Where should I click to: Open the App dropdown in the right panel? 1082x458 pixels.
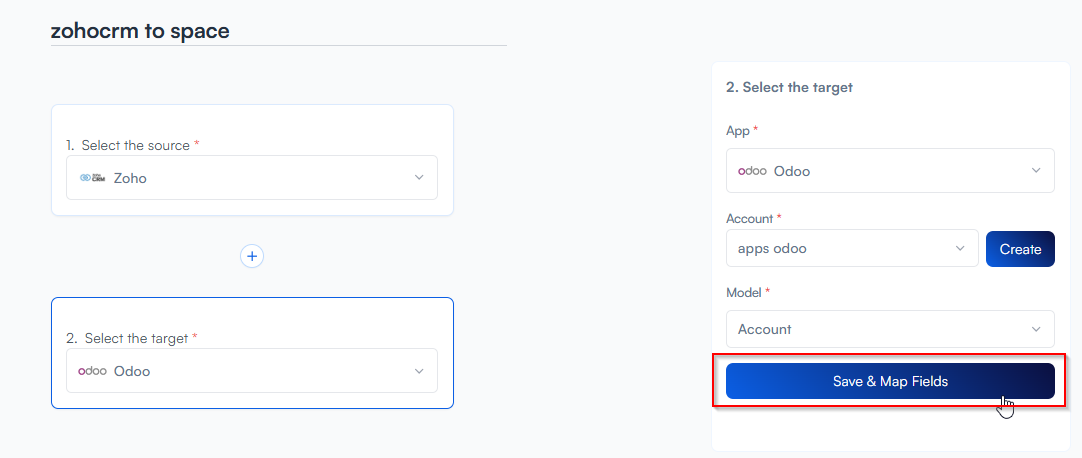click(890, 171)
